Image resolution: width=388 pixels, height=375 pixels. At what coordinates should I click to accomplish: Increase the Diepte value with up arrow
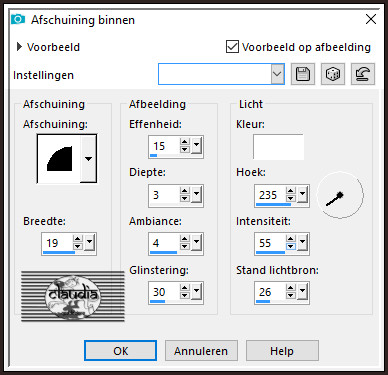click(x=184, y=190)
